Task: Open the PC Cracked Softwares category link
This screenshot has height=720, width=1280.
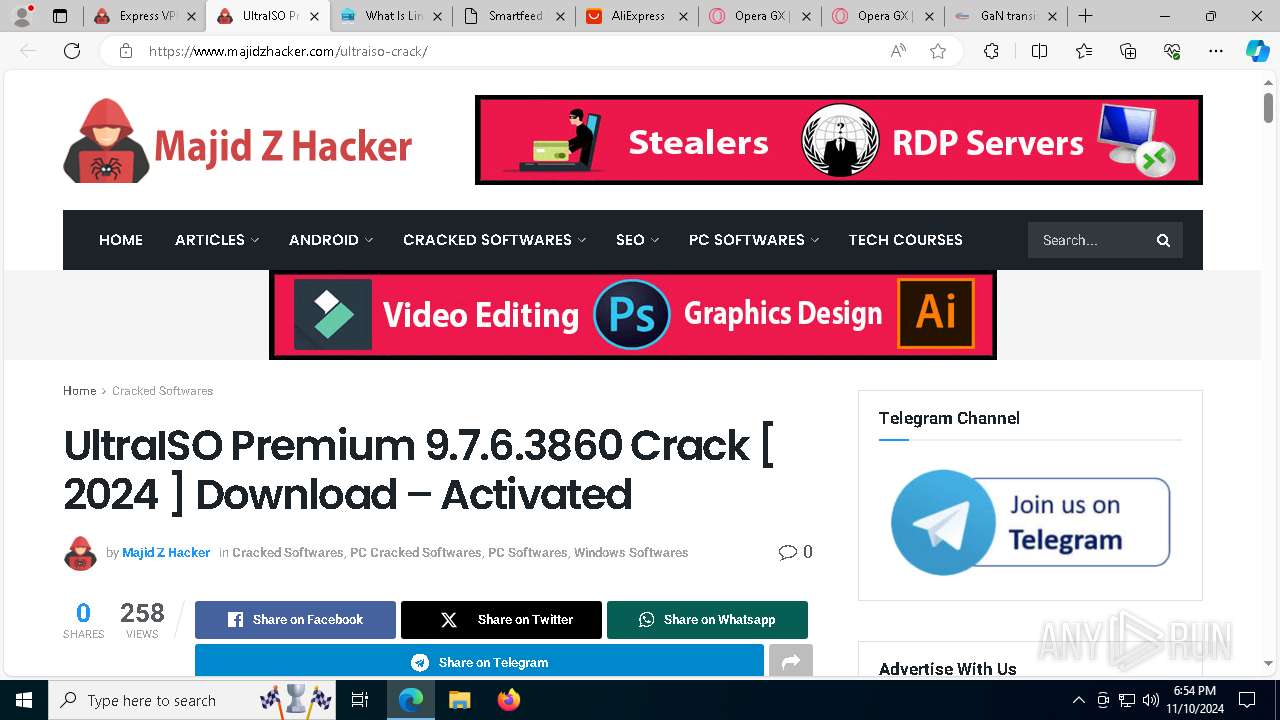Action: tap(415, 552)
